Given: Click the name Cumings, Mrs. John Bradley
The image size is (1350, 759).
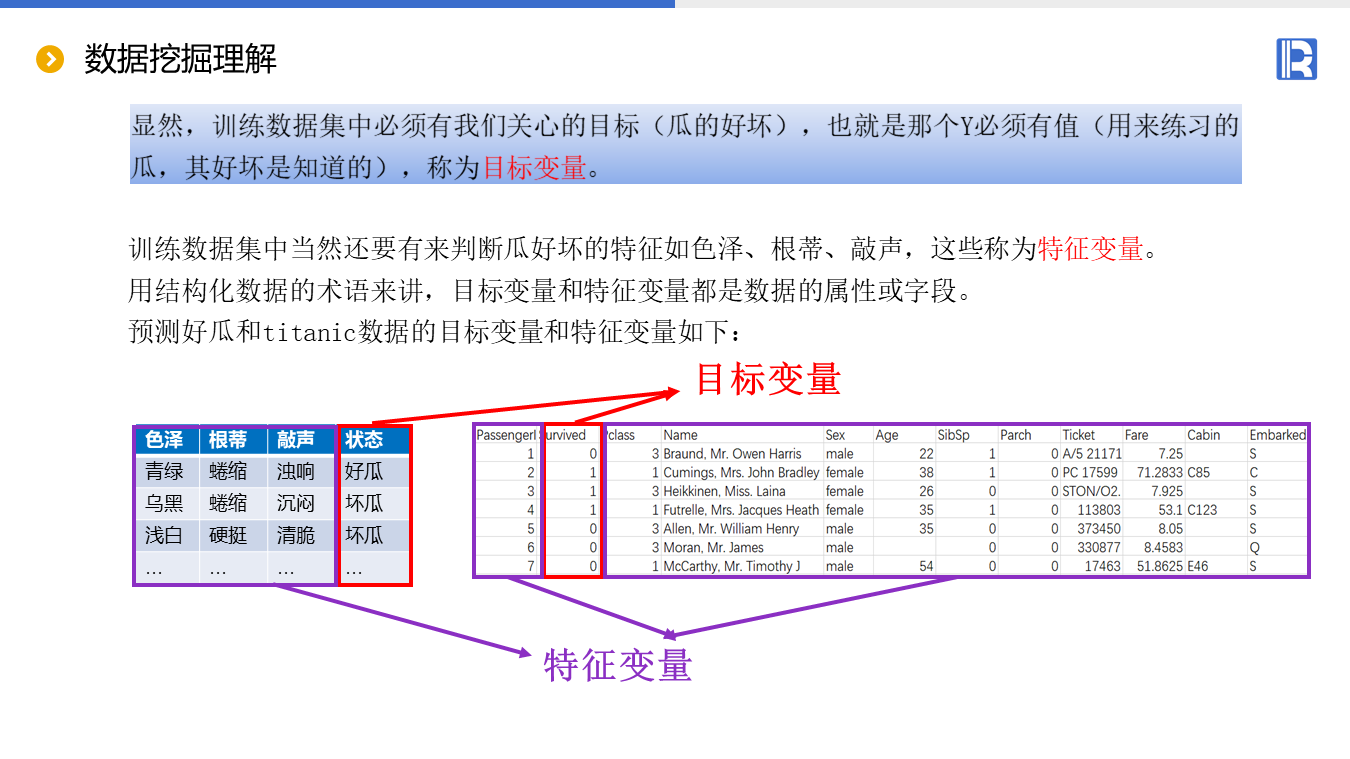Looking at the screenshot, I should [x=741, y=472].
